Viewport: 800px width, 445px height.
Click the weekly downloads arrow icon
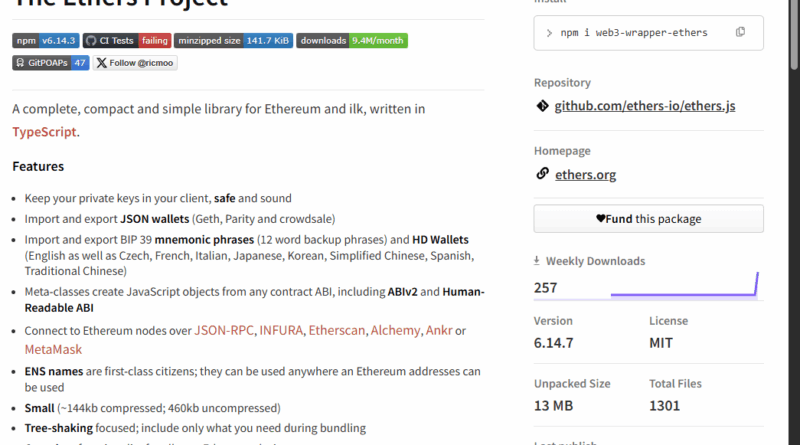click(537, 261)
